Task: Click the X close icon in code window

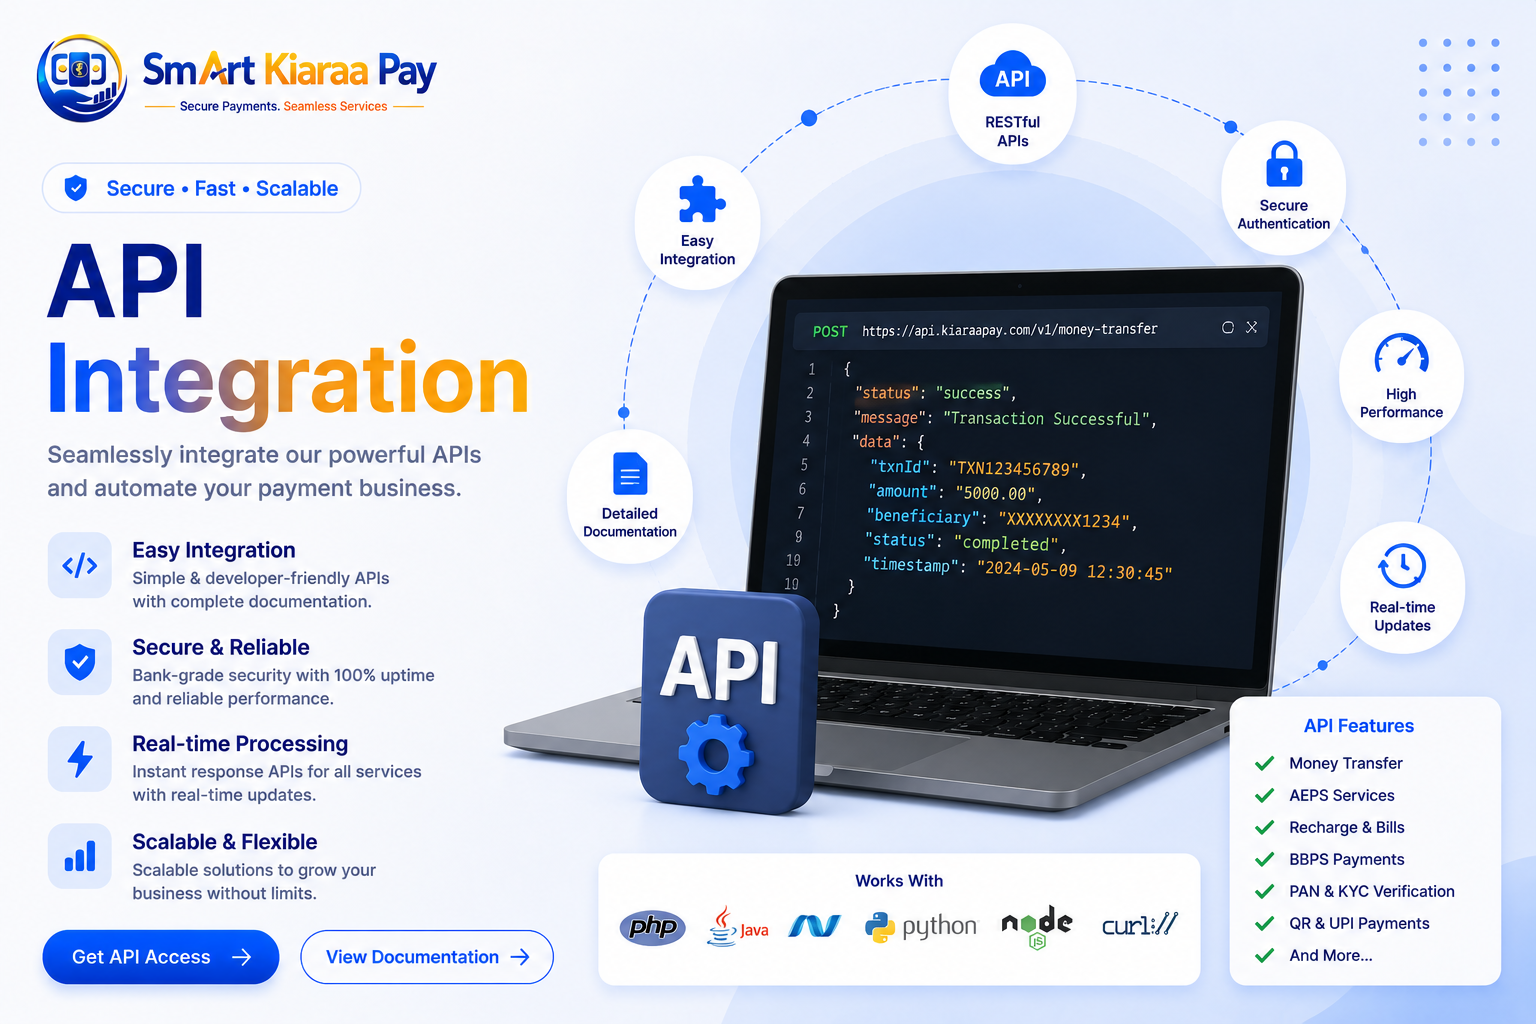Action: click(x=1251, y=327)
